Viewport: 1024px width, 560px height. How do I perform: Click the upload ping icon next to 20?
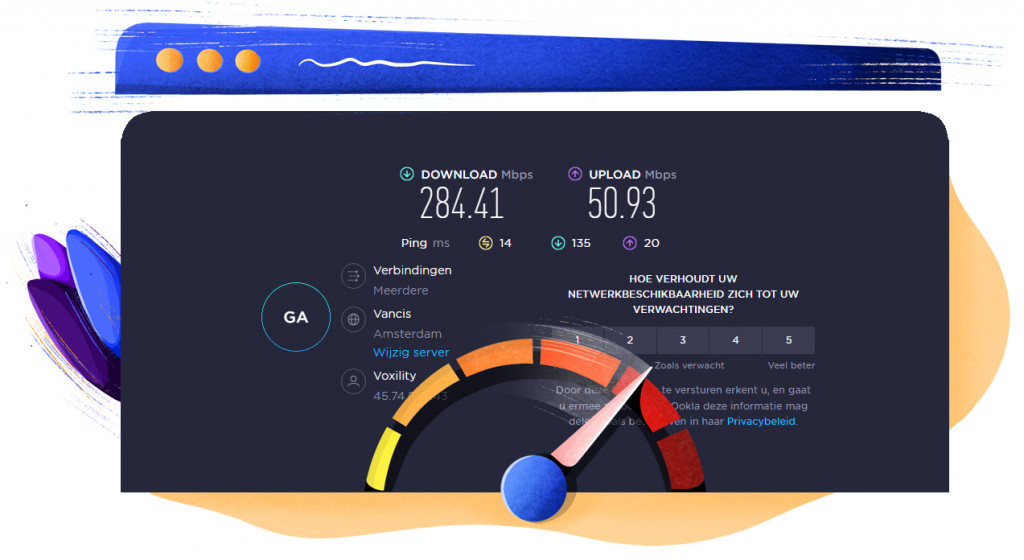[630, 243]
